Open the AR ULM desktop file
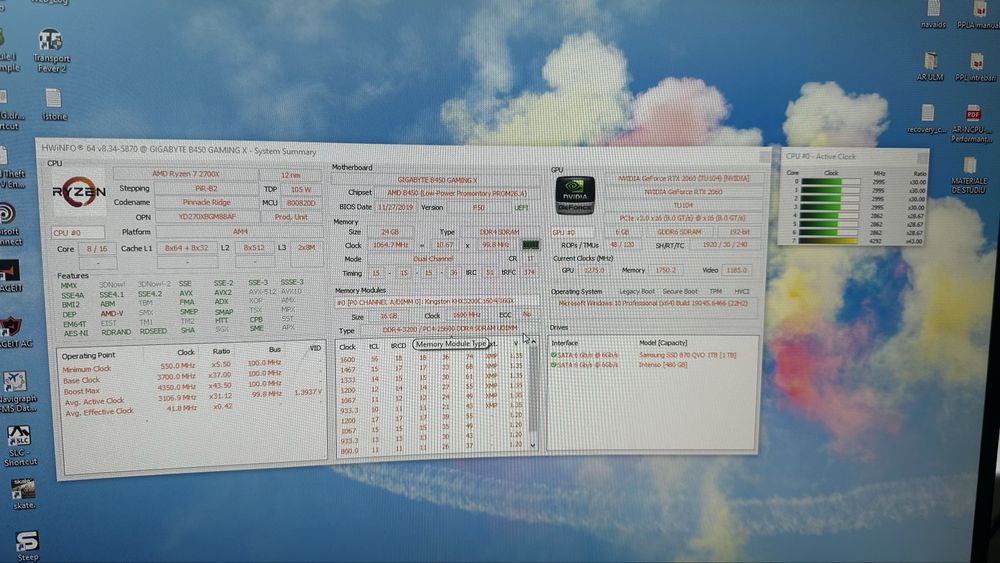Viewport: 1000px width, 563px height. [x=930, y=67]
